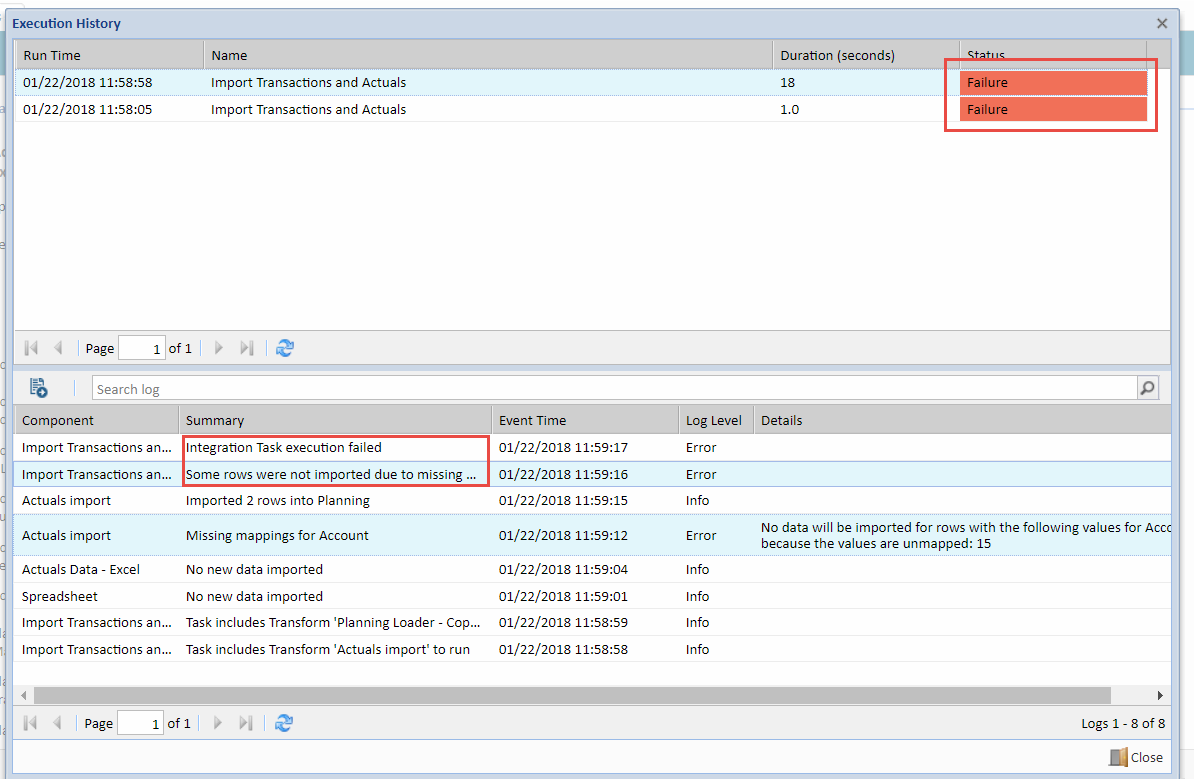The image size is (1194, 779).
Task: Click event time 01/22/2018 11:59:17
Action: (x=563, y=447)
